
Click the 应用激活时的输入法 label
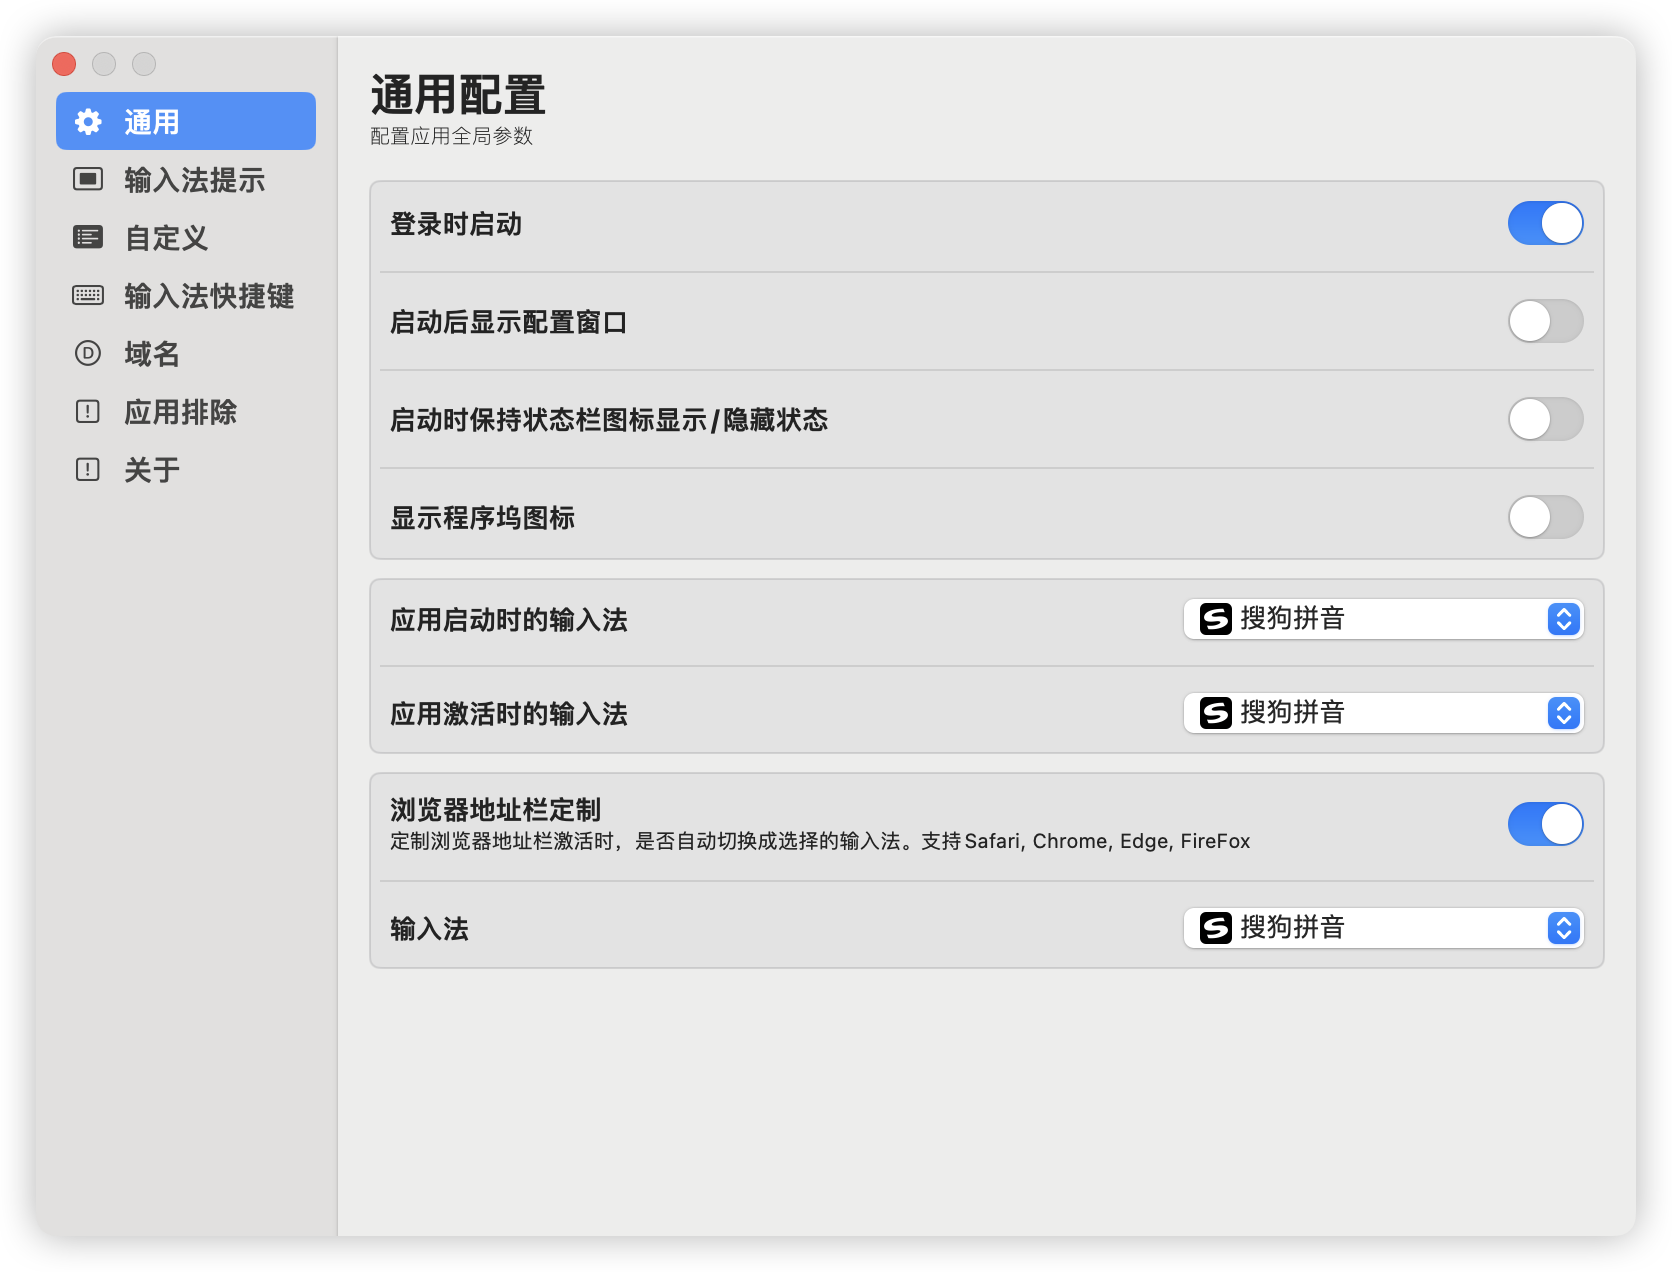click(x=509, y=714)
